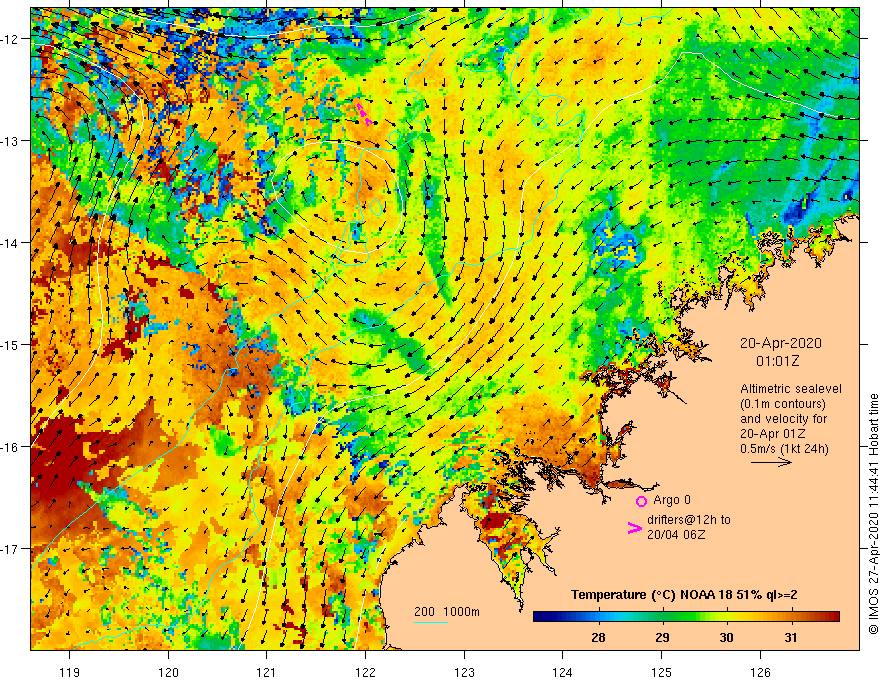Click the longitude axis label 124

(563, 672)
